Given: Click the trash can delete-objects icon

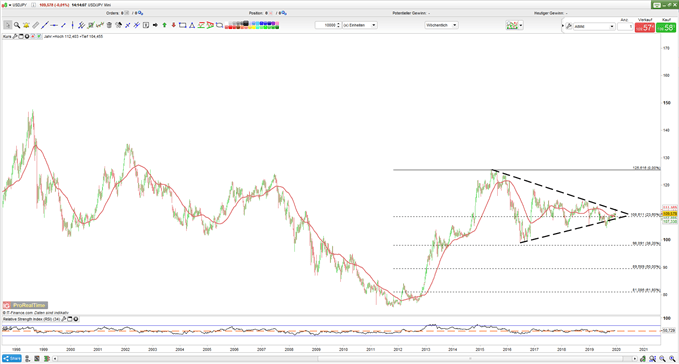Looking at the screenshot, I should point(109,25).
